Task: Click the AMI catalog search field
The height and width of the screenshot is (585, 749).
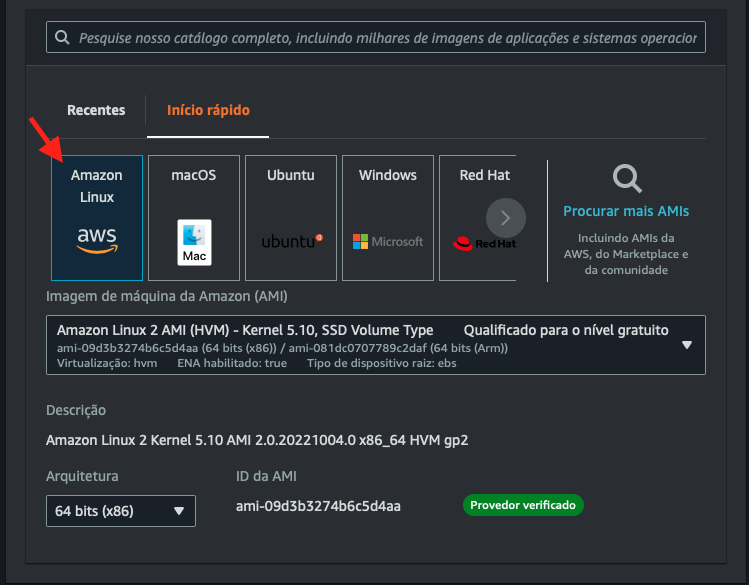Action: (375, 37)
